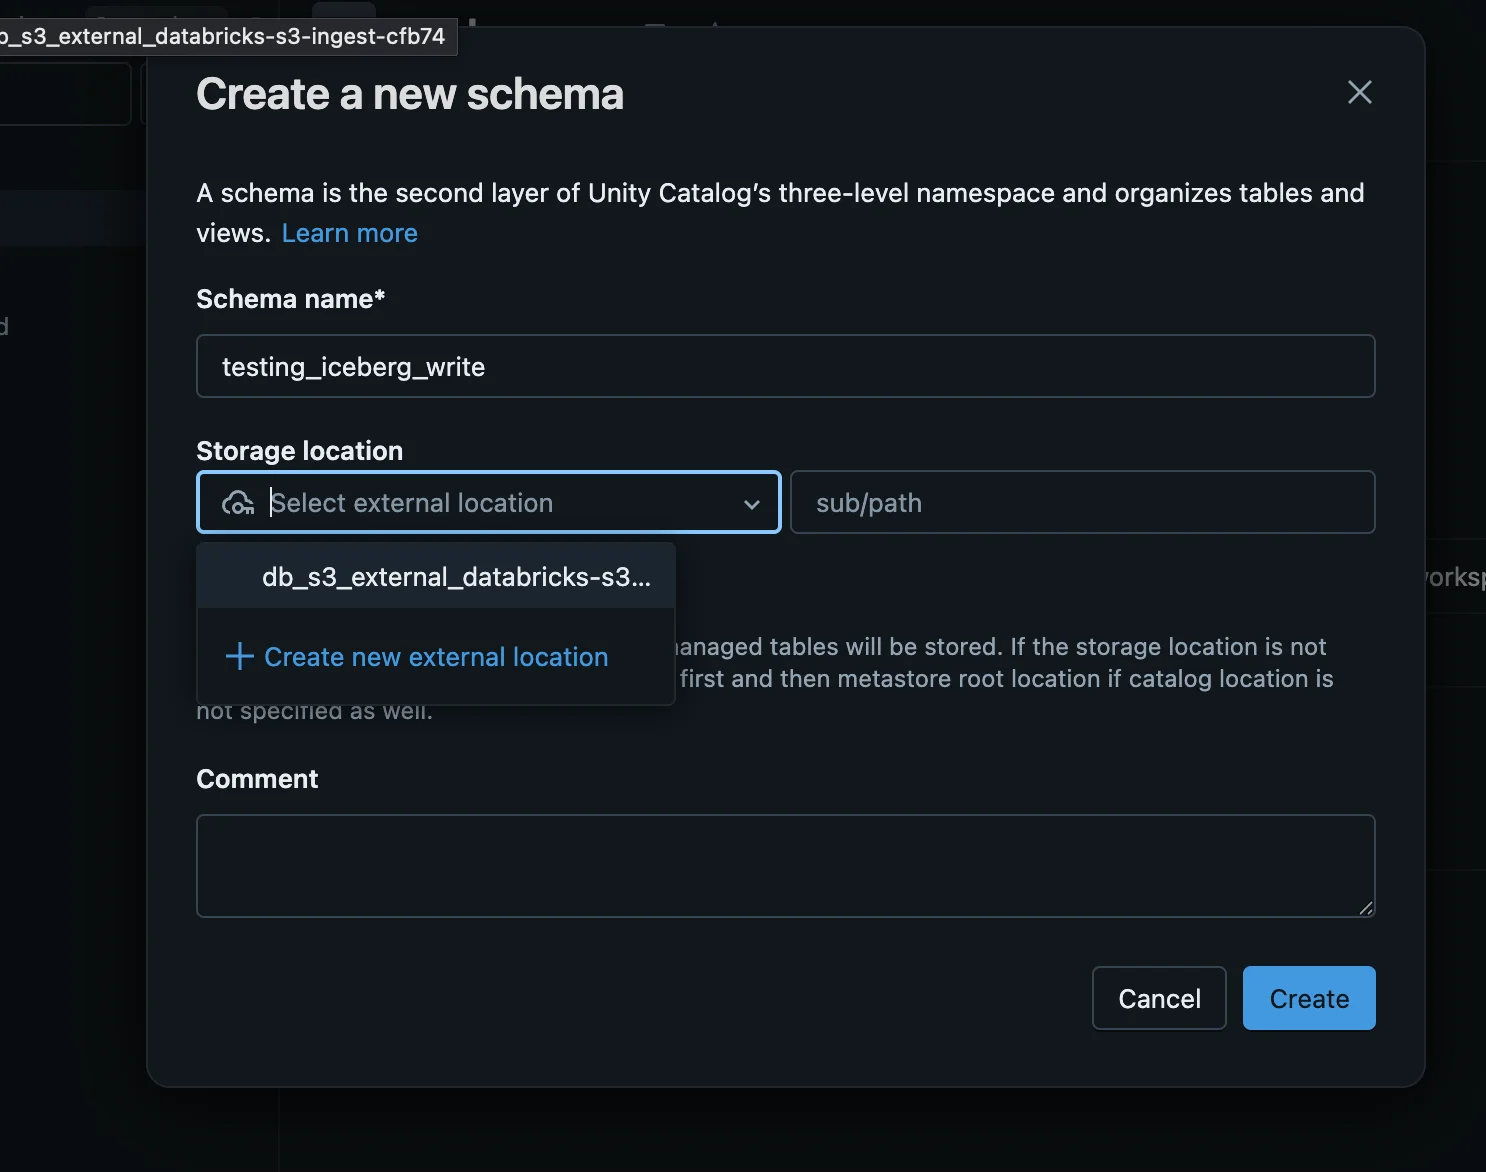
Task: Click the Schema name input field
Action: coord(785,366)
